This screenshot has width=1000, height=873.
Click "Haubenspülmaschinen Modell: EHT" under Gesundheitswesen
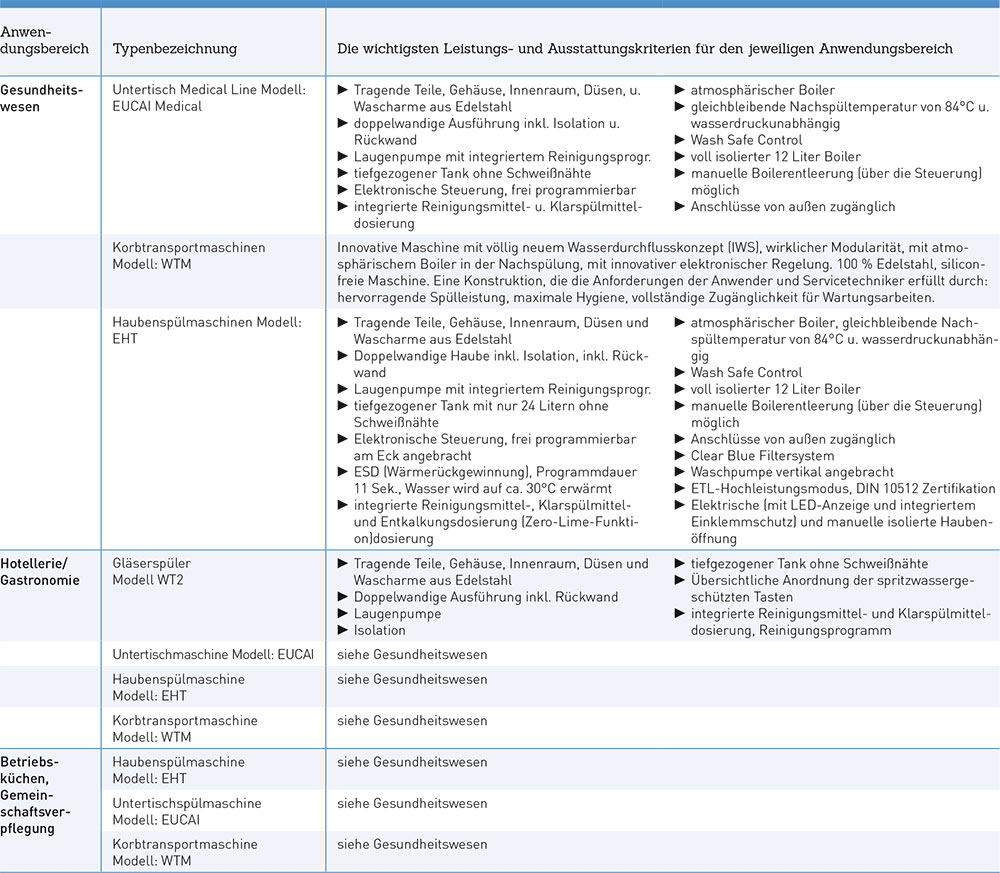tap(207, 330)
